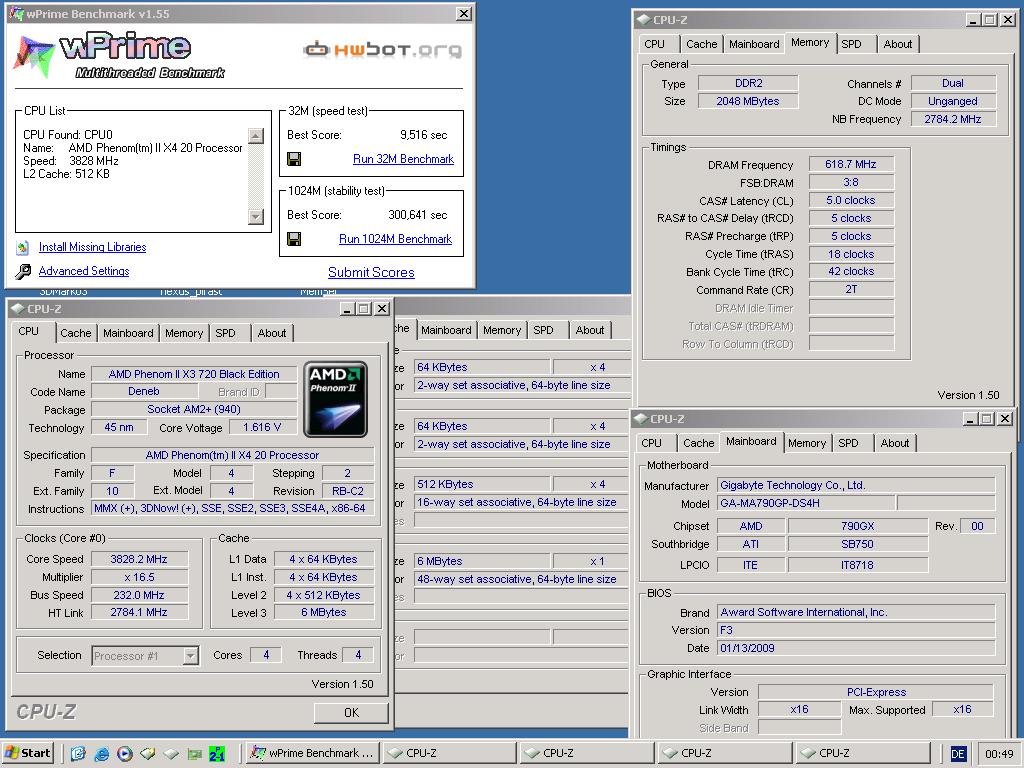
Task: Click the BIOS date 01/13/2009
Action: tap(856, 648)
